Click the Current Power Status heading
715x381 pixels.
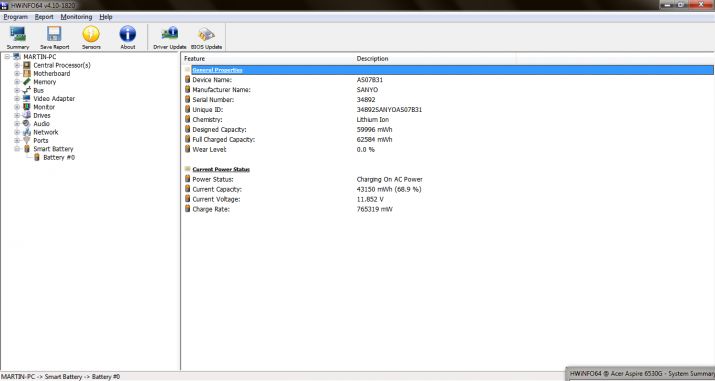221,169
